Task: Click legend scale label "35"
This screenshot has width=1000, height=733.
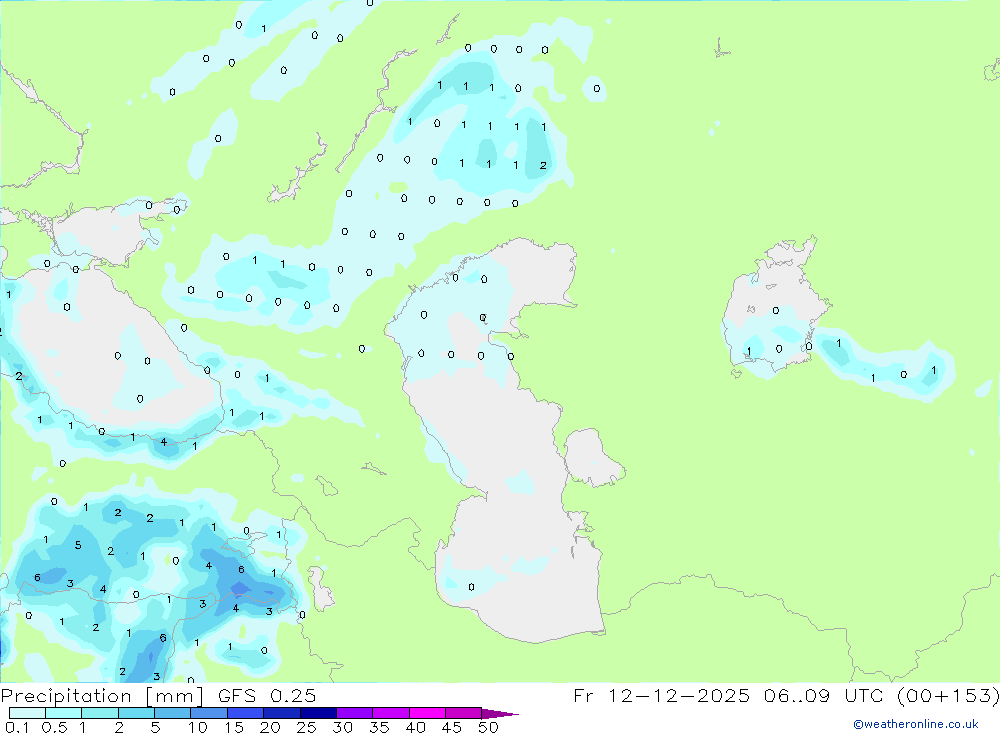Action: 379,727
